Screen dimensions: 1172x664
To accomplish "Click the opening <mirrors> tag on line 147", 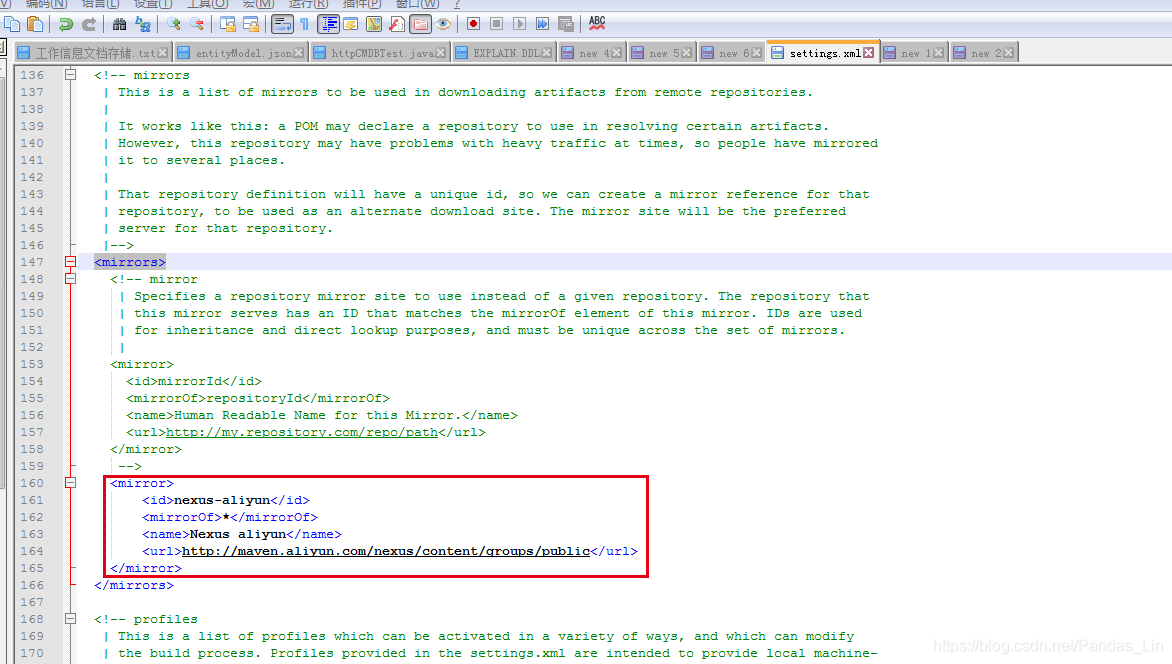I will (130, 262).
